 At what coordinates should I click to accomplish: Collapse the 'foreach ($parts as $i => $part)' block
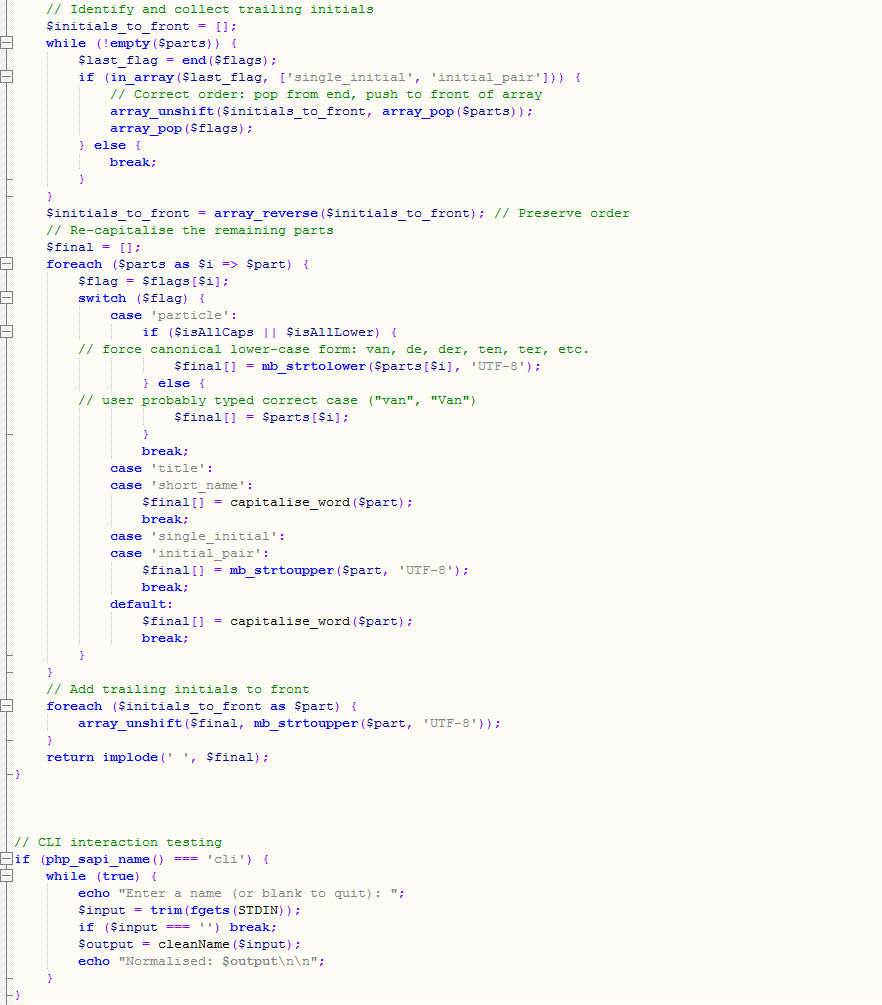tap(6, 264)
